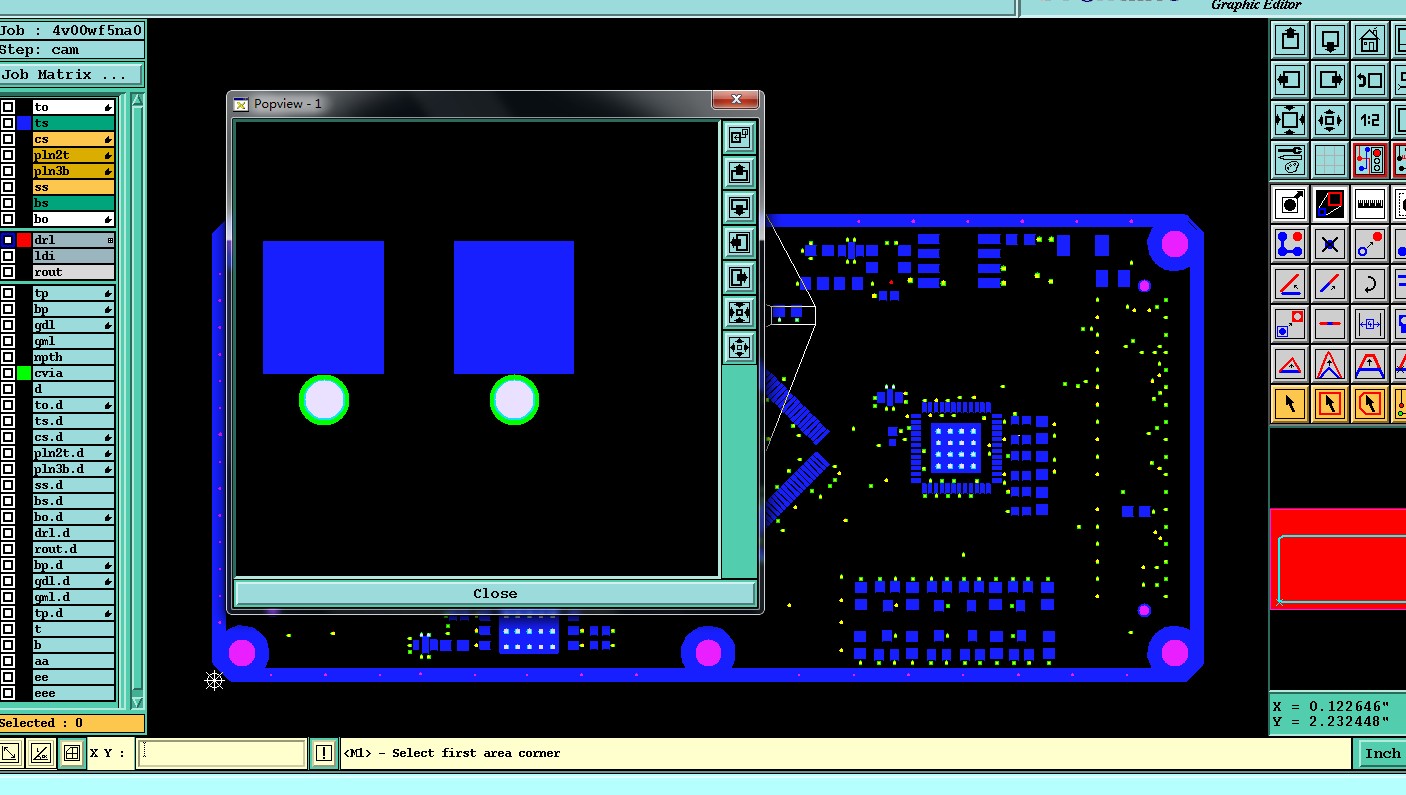Image resolution: width=1406 pixels, height=795 pixels.
Task: Click the previous view icon
Action: (x=1369, y=80)
